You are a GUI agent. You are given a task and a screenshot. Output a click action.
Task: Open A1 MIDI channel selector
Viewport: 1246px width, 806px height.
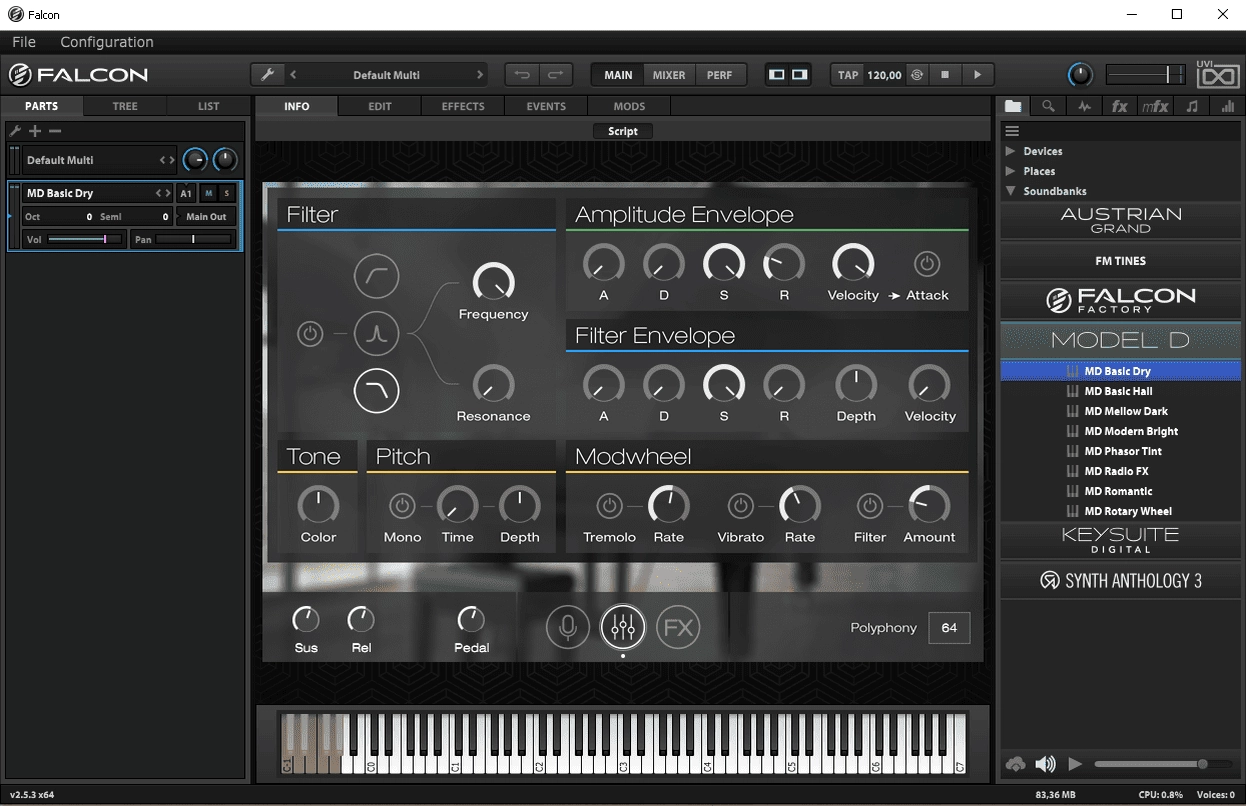click(x=186, y=193)
